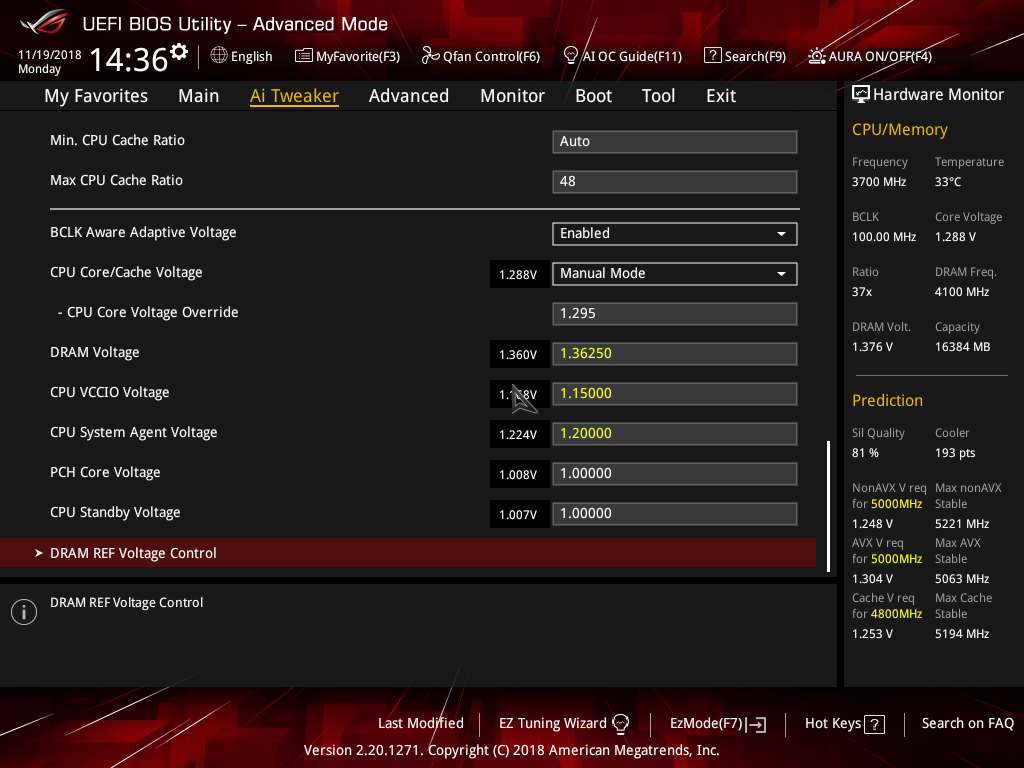1024x768 pixels.
Task: Click the settings list vertical scrollbar
Action: 828,506
